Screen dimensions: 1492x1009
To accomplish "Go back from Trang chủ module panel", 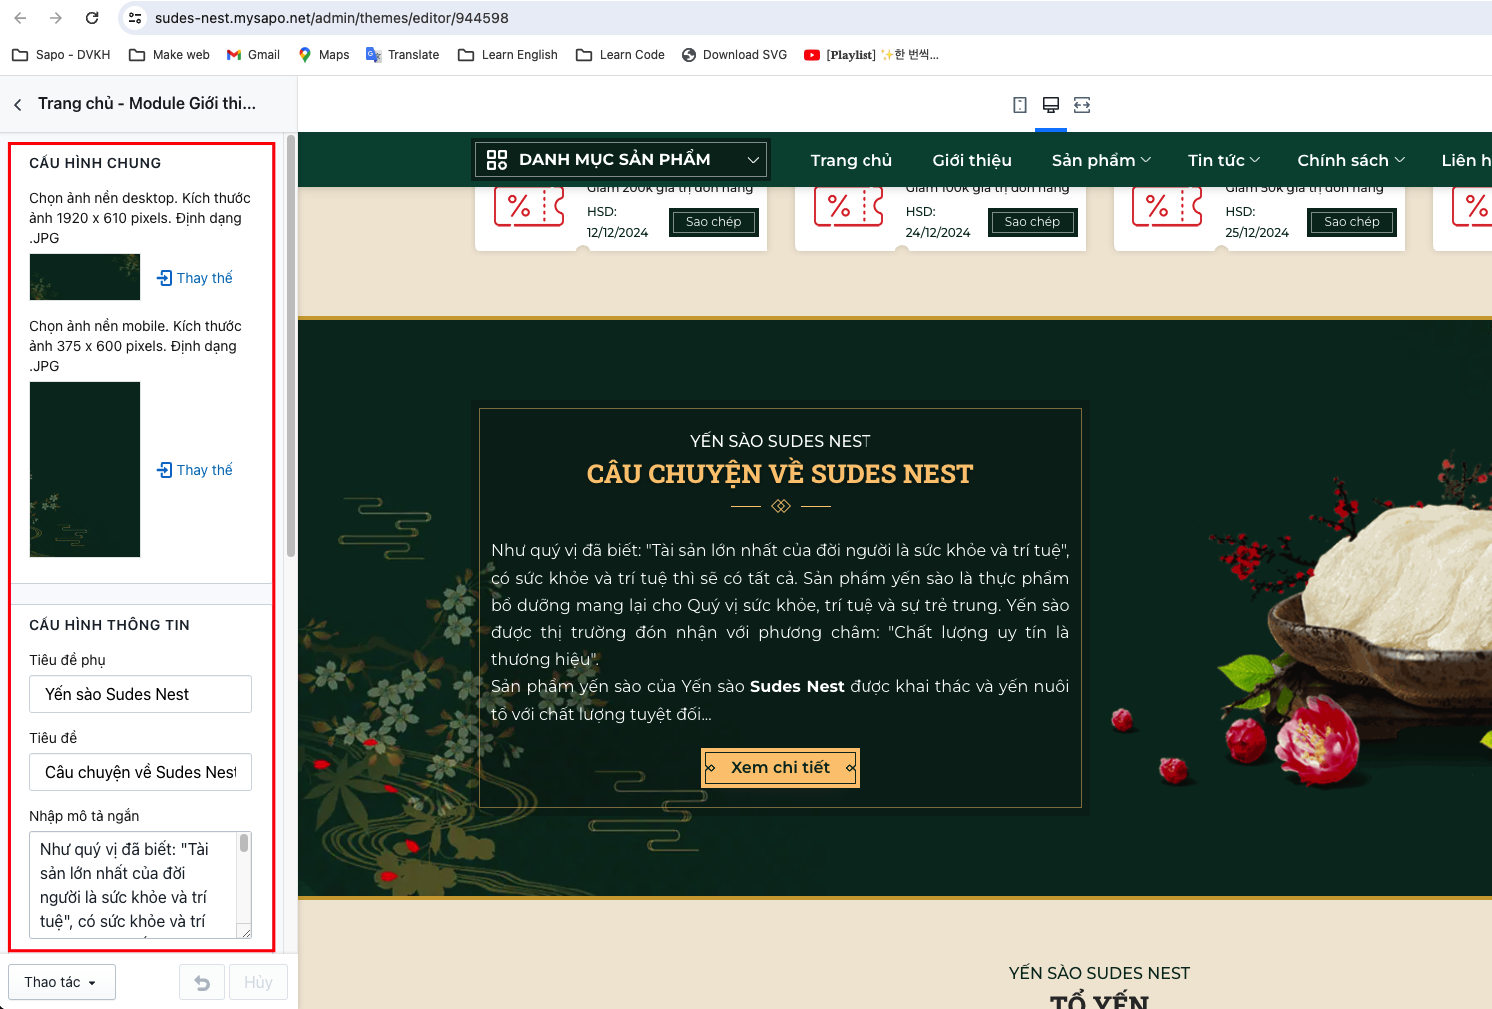I will click(x=18, y=104).
